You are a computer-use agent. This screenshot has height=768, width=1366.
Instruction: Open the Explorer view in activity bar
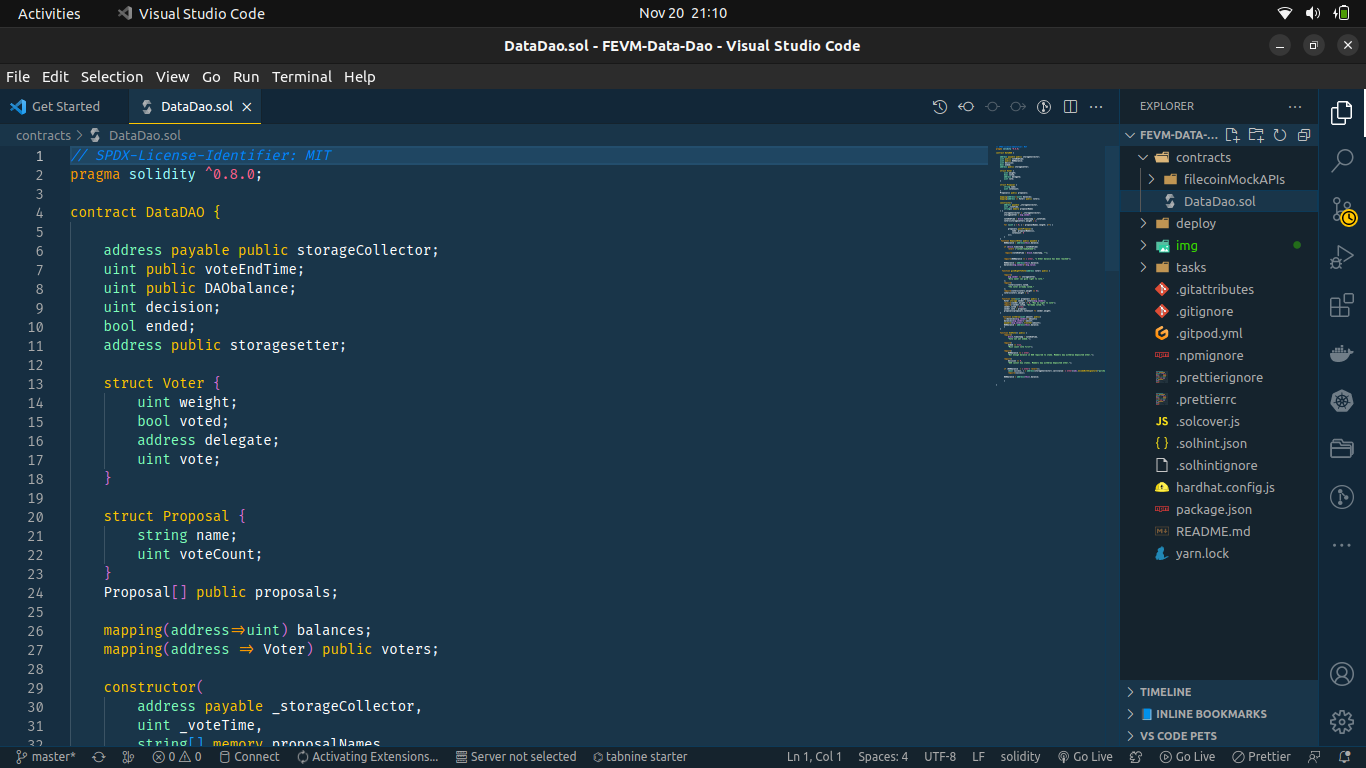coord(1342,112)
